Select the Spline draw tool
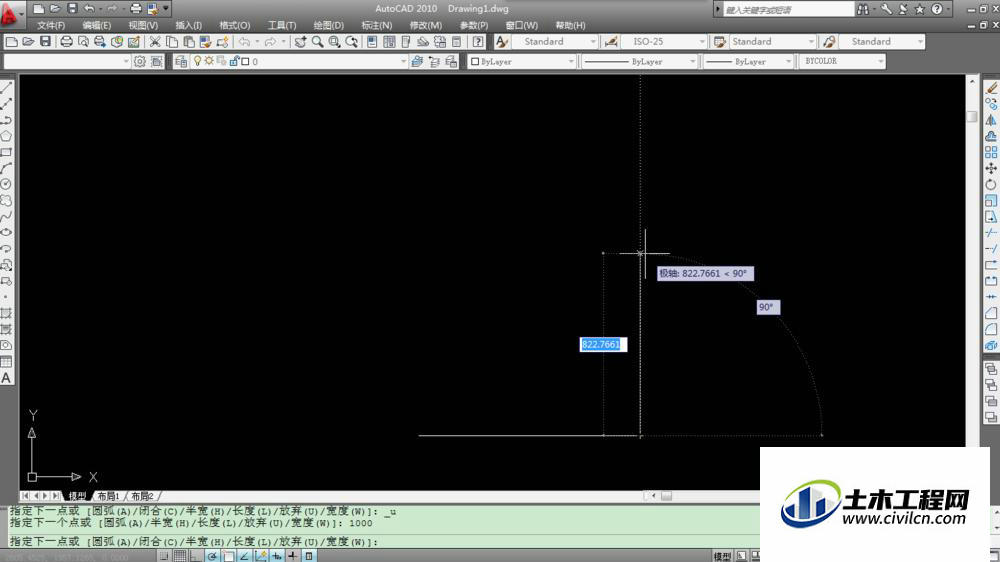This screenshot has width=1000, height=562. coord(6,216)
